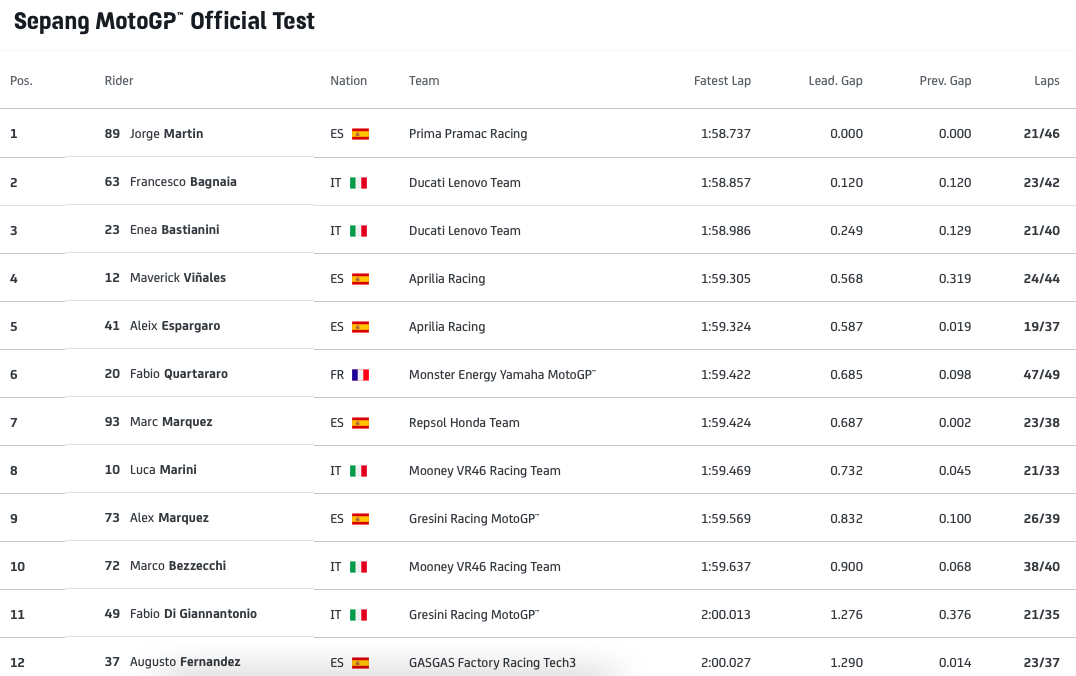
Task: Open Aleix Espargaro's rider name
Action: pyautogui.click(x=175, y=326)
